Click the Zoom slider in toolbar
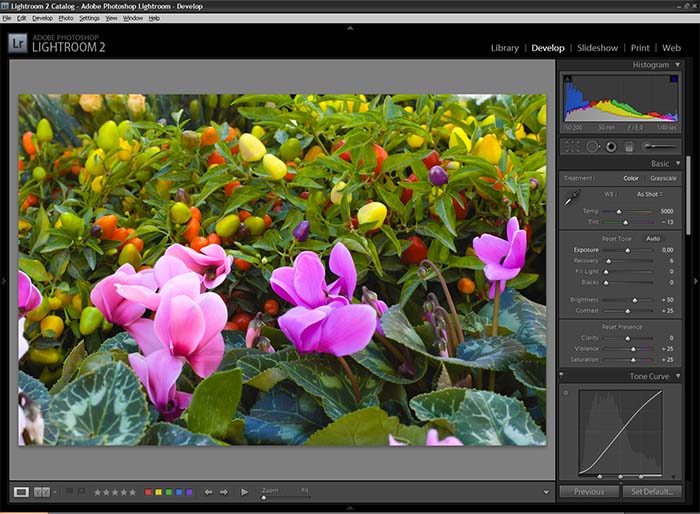The image size is (700, 514). click(x=286, y=497)
